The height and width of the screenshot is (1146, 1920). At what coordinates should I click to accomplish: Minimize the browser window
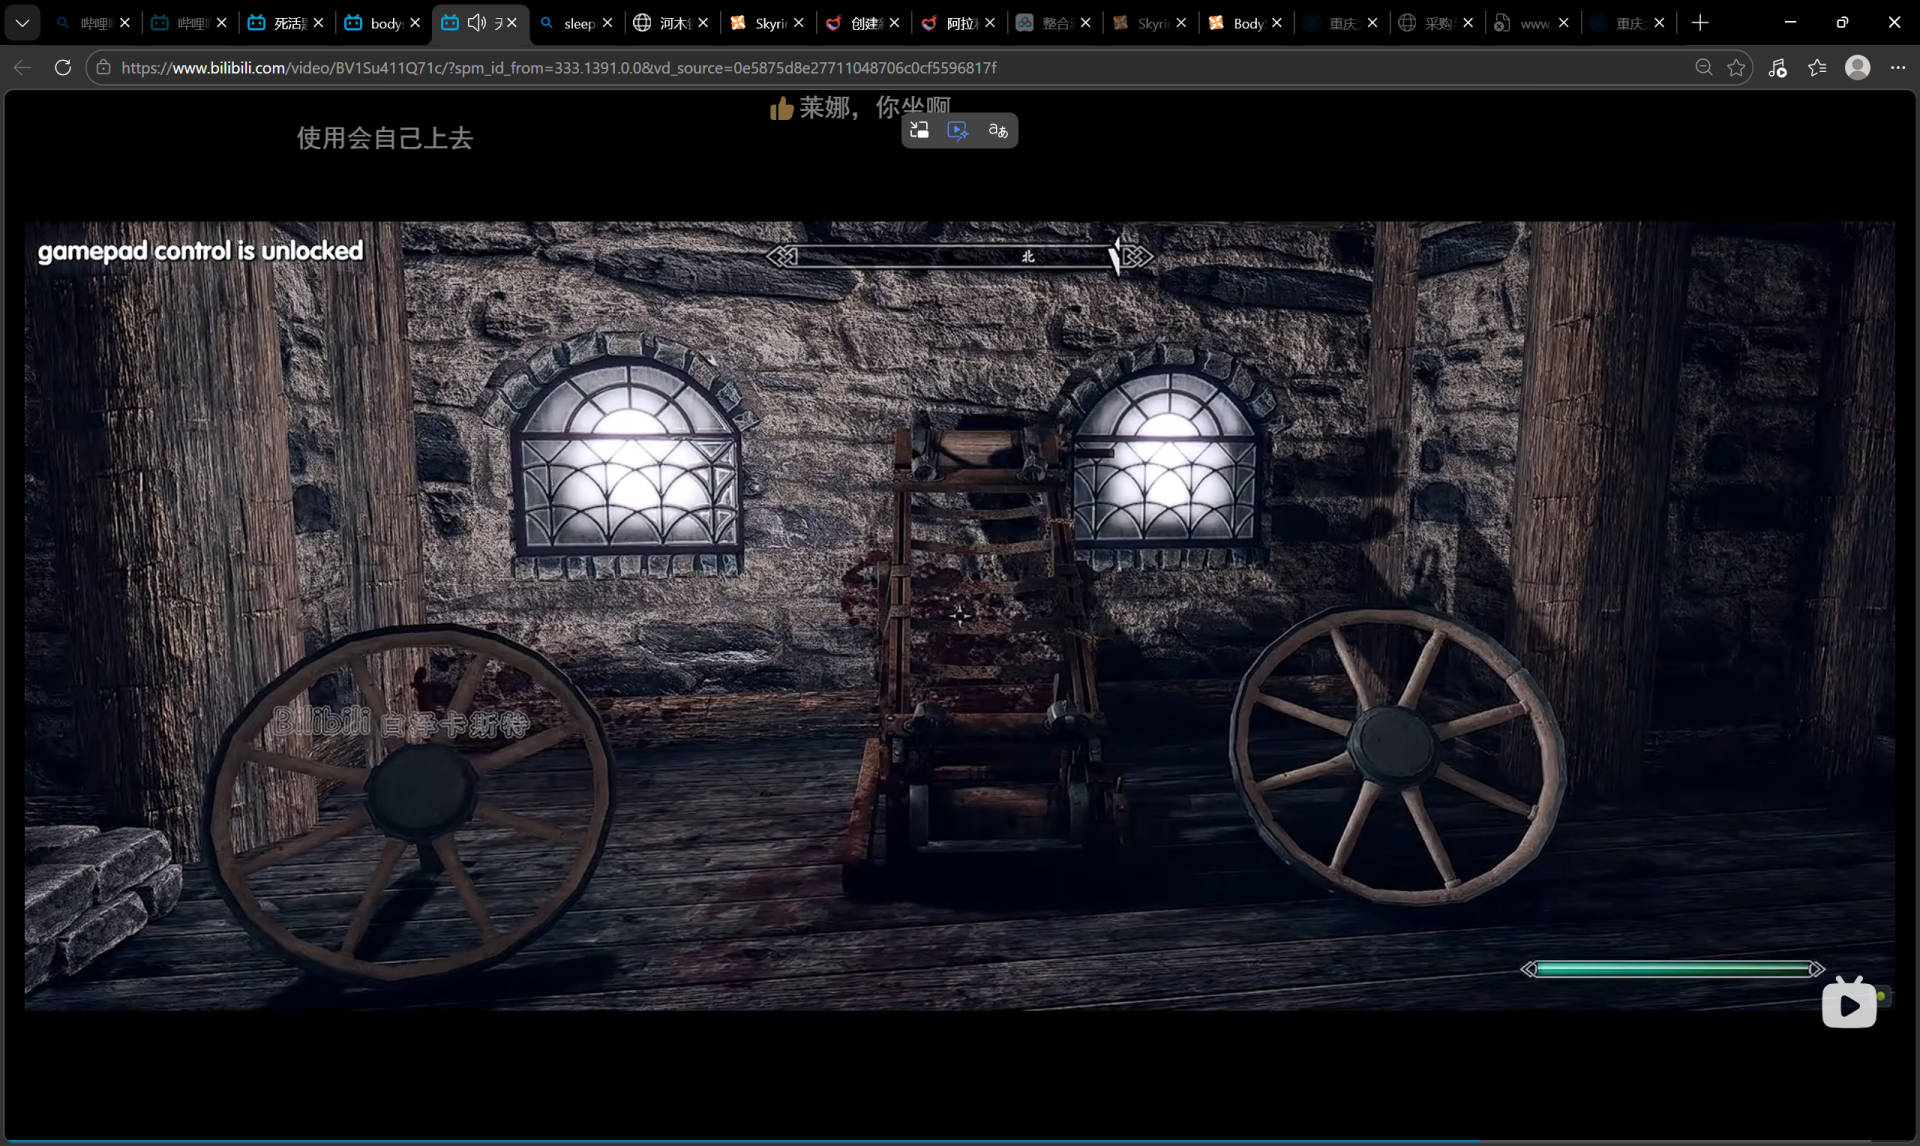(1790, 22)
